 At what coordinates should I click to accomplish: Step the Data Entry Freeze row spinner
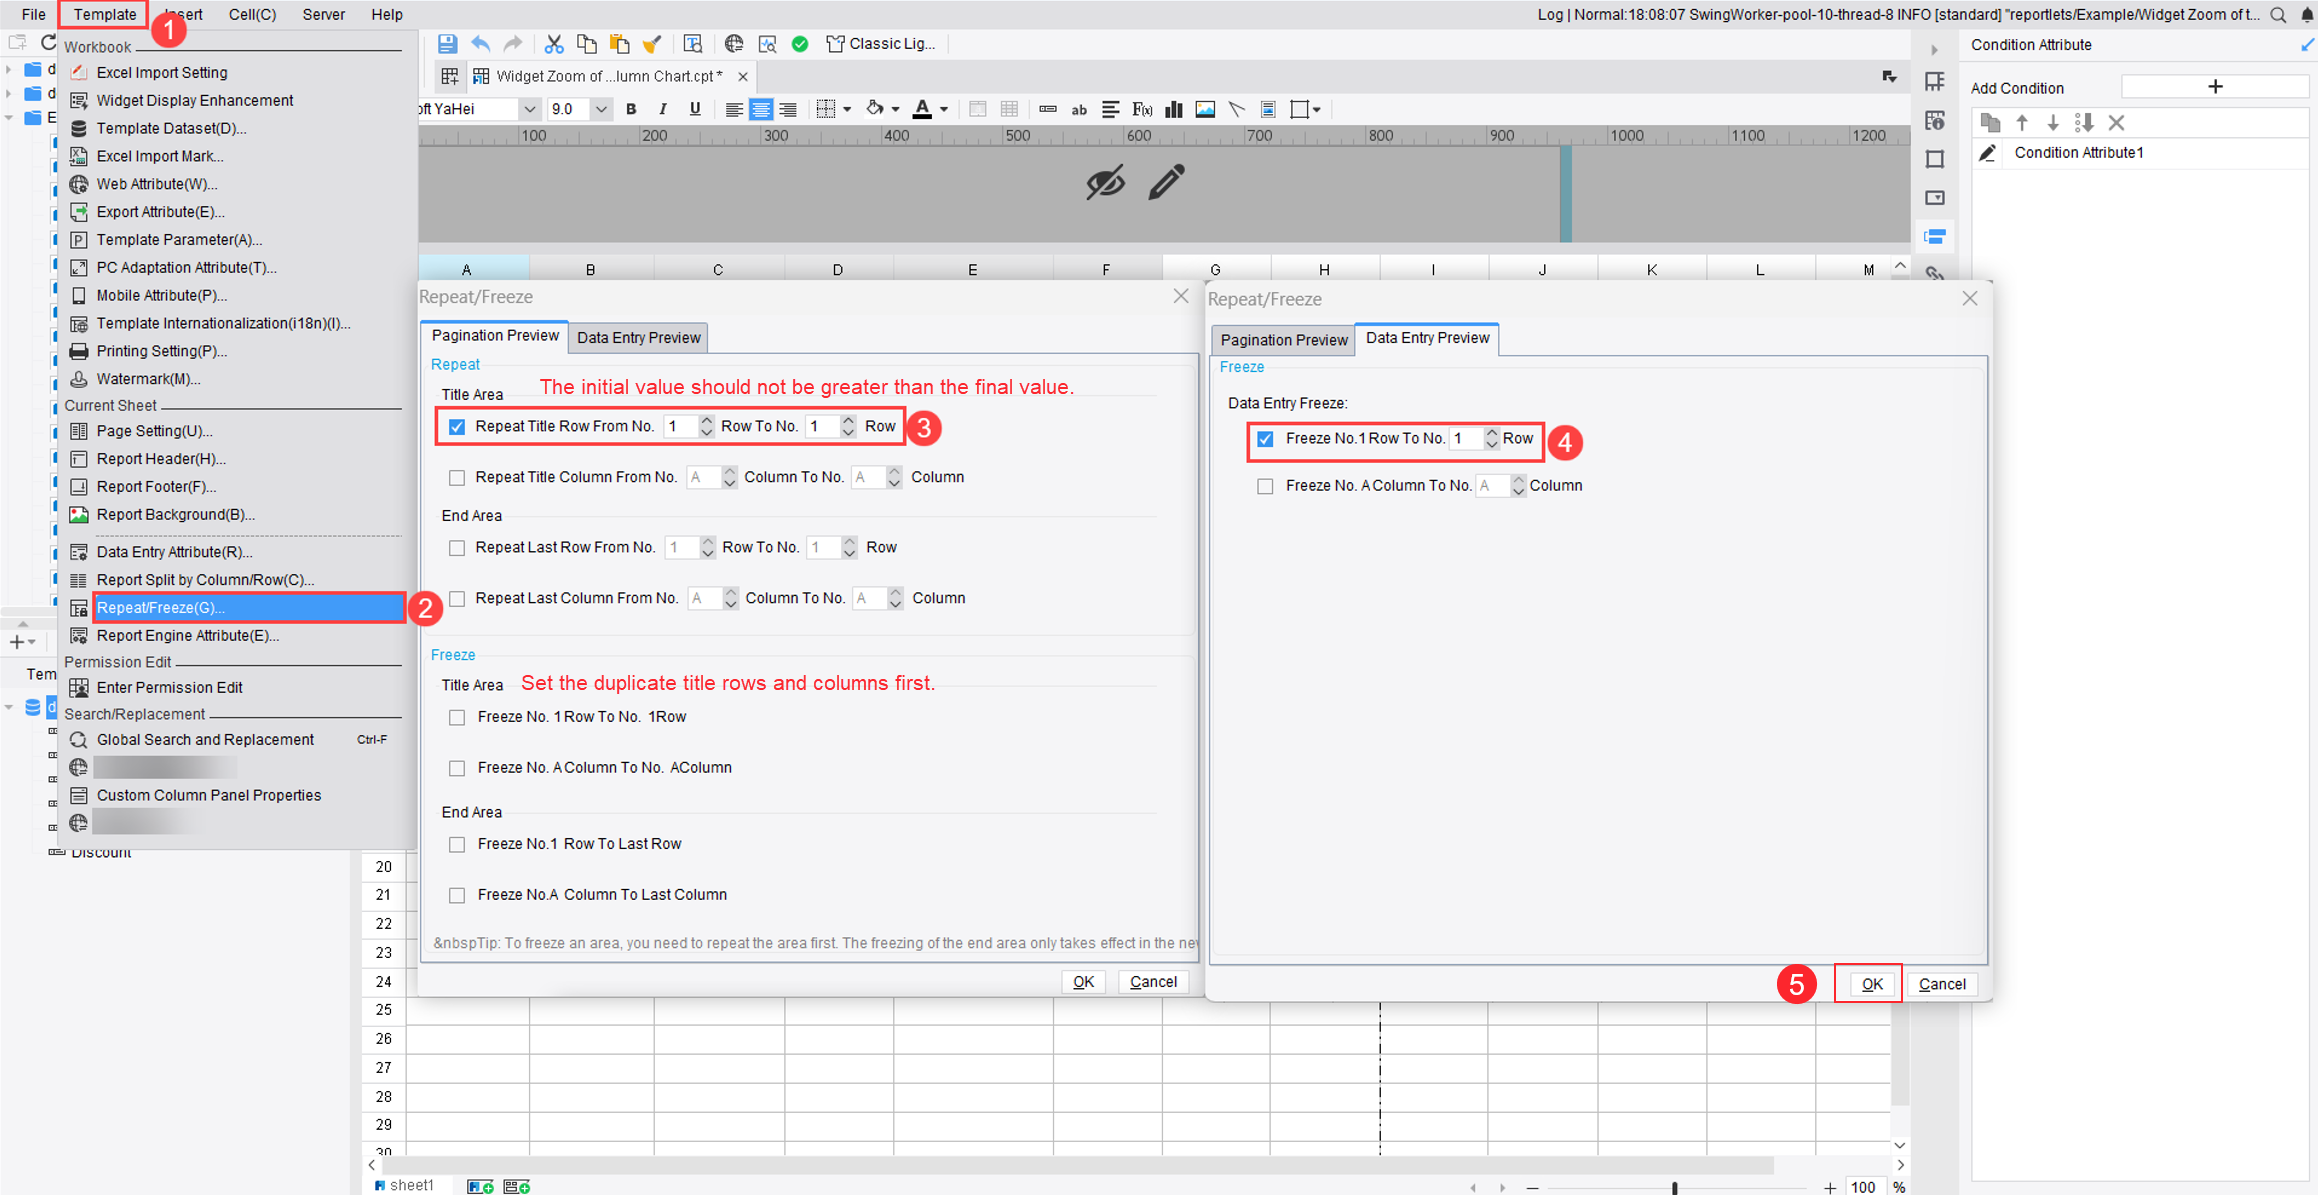point(1491,439)
